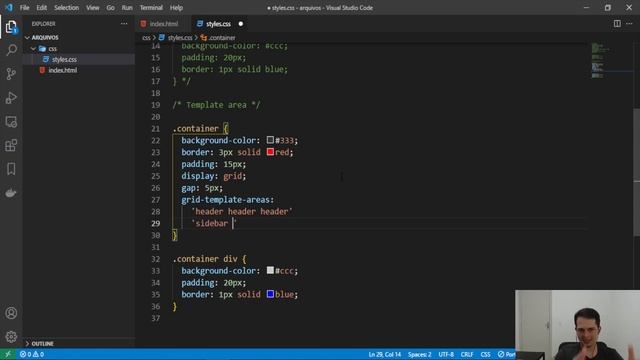
Task: Click the VS Code logo in the title bar
Action: pyautogui.click(x=9, y=7)
